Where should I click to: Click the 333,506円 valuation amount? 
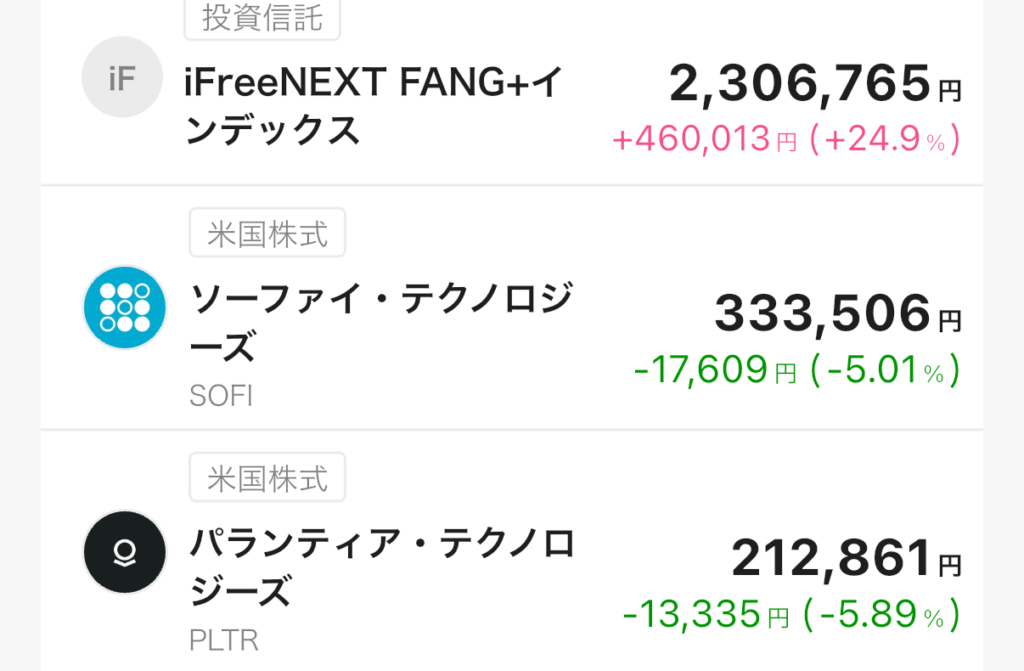click(x=837, y=316)
